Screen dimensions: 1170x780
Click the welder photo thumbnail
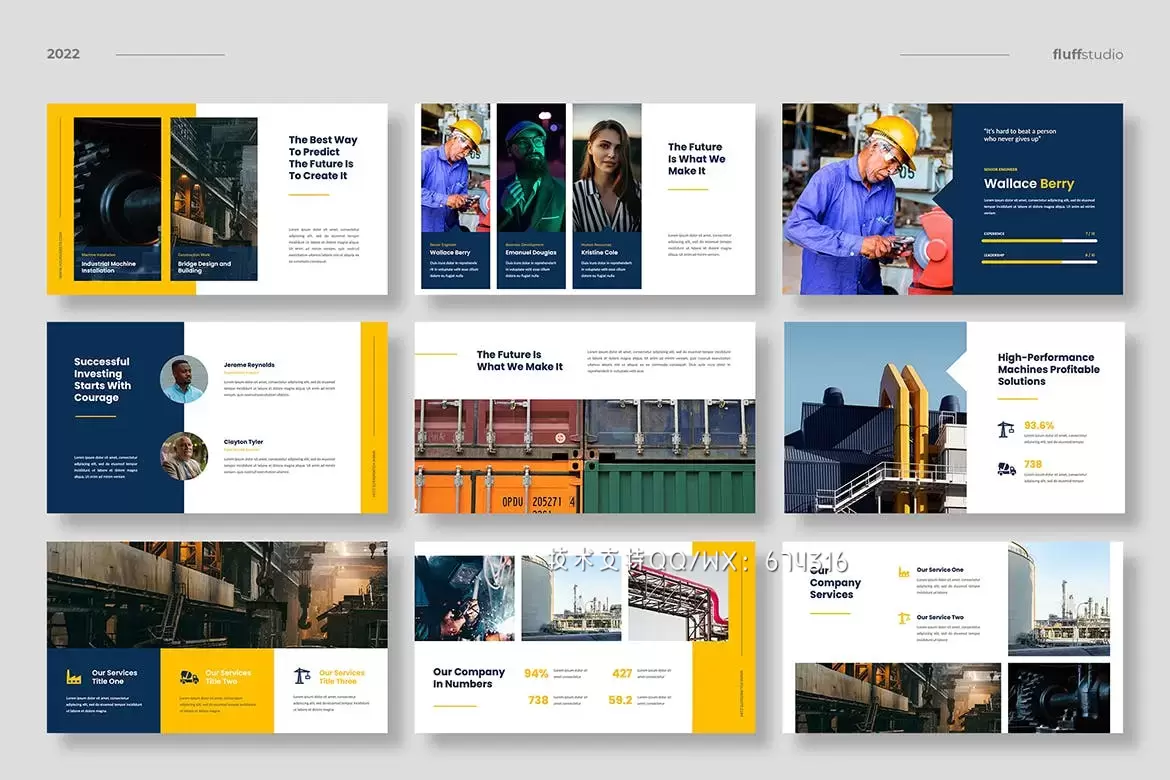coord(465,598)
